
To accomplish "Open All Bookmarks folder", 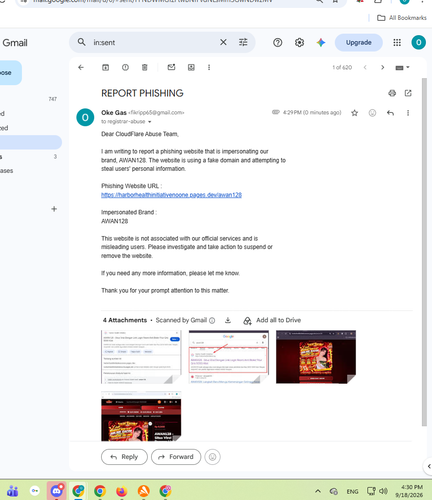I will (x=402, y=18).
